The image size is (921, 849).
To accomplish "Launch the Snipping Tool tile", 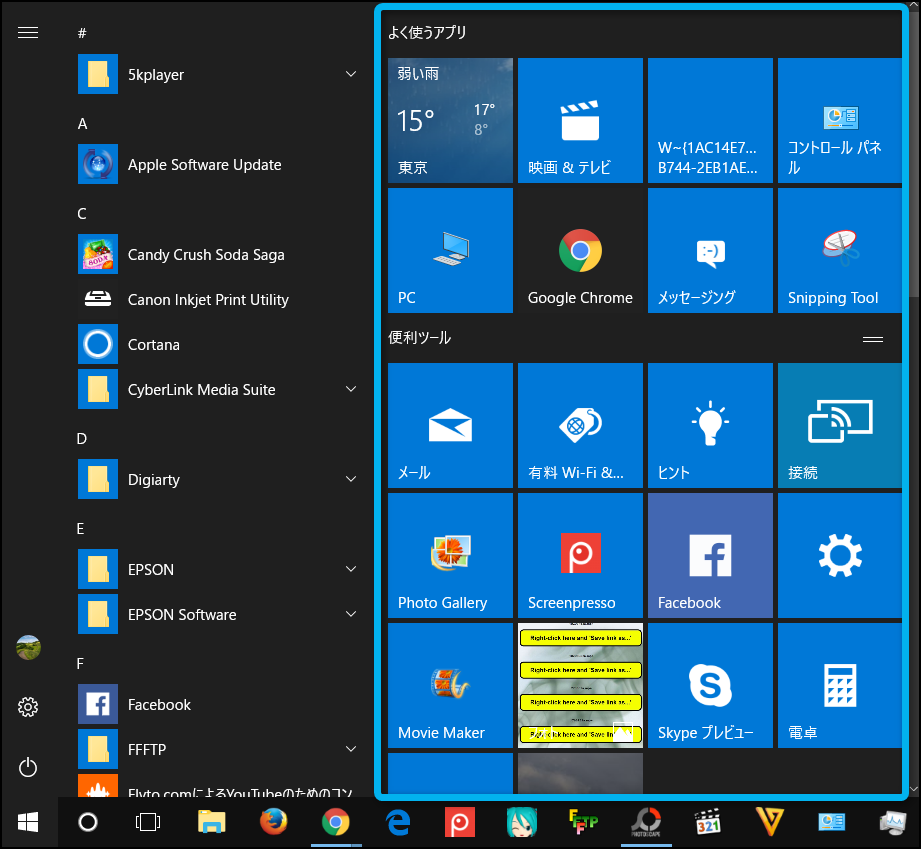I will (x=840, y=250).
